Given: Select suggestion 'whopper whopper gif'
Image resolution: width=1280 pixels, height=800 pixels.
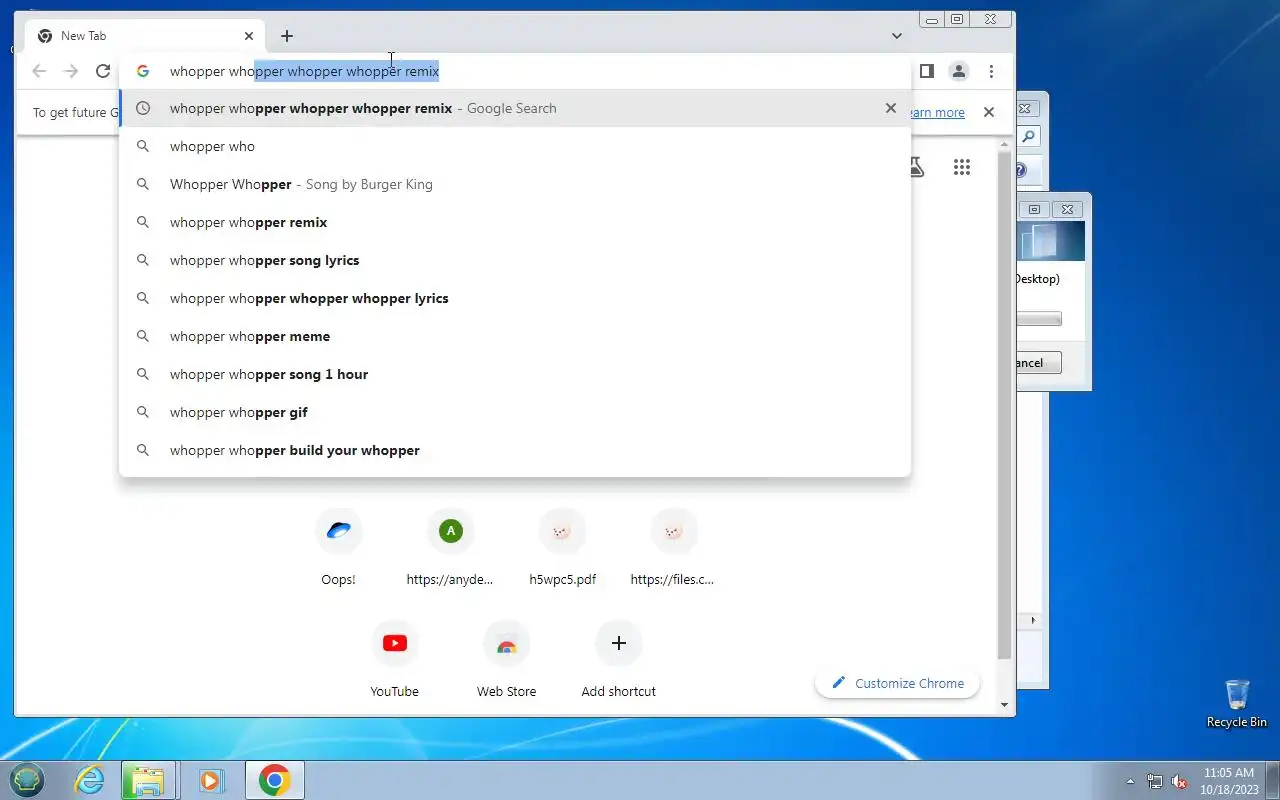Looking at the screenshot, I should pos(515,412).
